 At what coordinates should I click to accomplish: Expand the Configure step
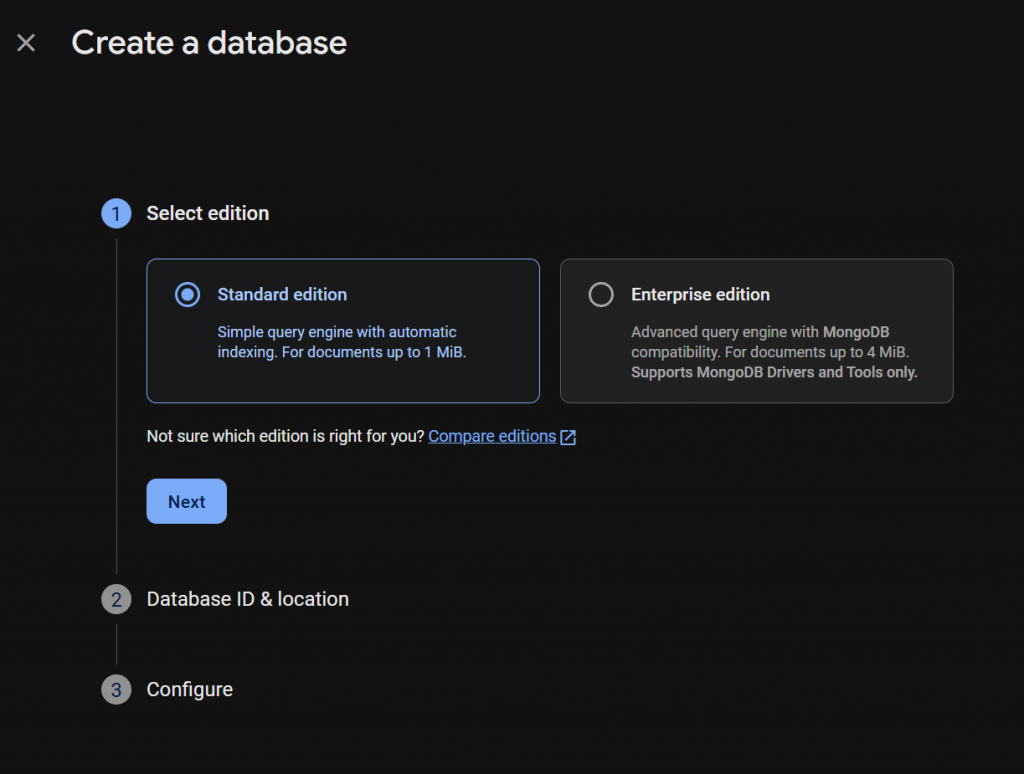(190, 689)
